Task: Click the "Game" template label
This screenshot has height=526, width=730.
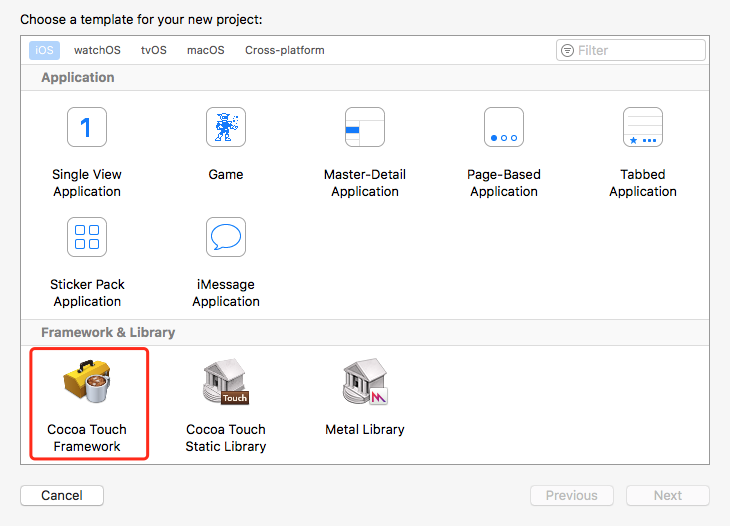Action: pos(226,175)
